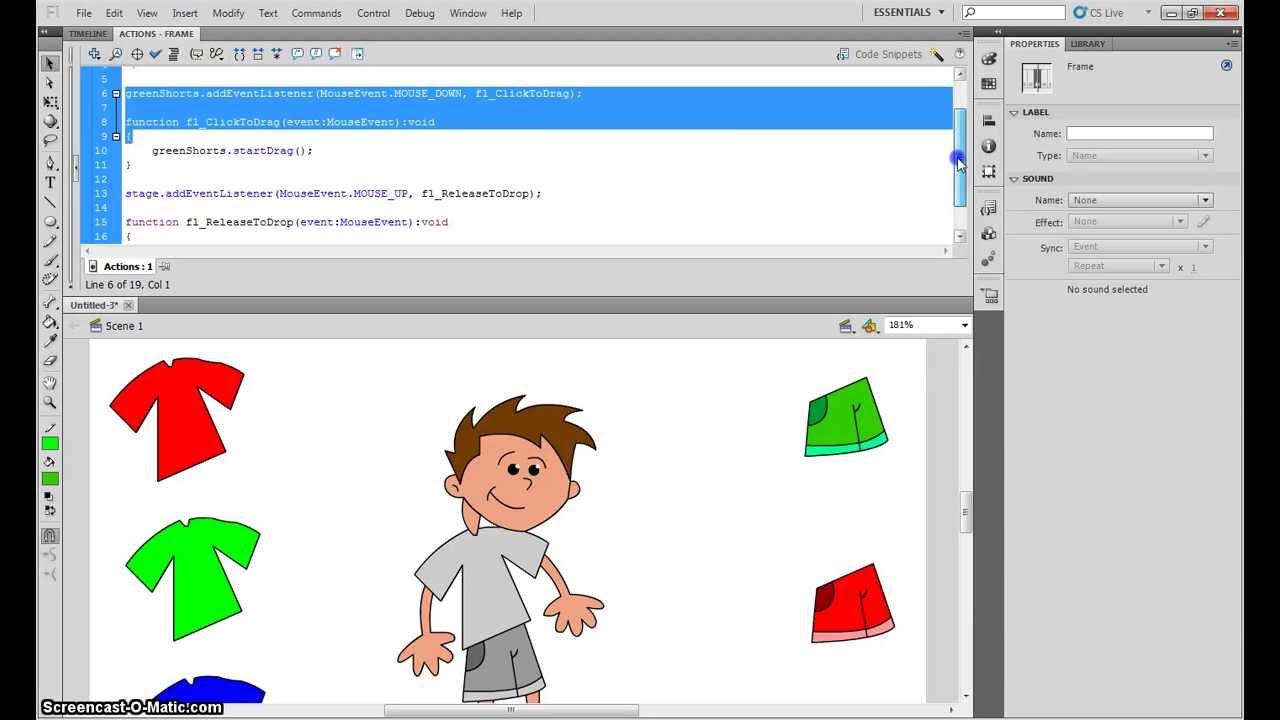The height and width of the screenshot is (720, 1280).
Task: Switch to the LIBRARY tab
Action: tap(1087, 44)
